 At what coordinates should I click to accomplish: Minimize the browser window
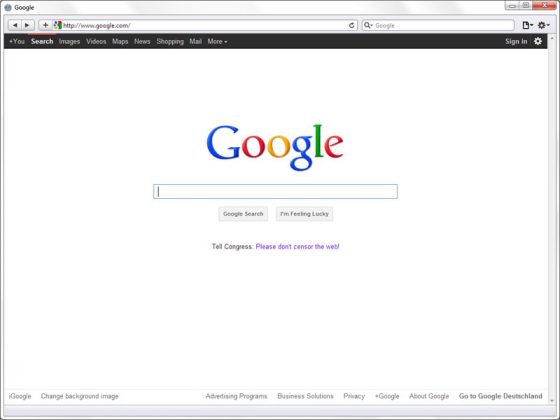[512, 5]
